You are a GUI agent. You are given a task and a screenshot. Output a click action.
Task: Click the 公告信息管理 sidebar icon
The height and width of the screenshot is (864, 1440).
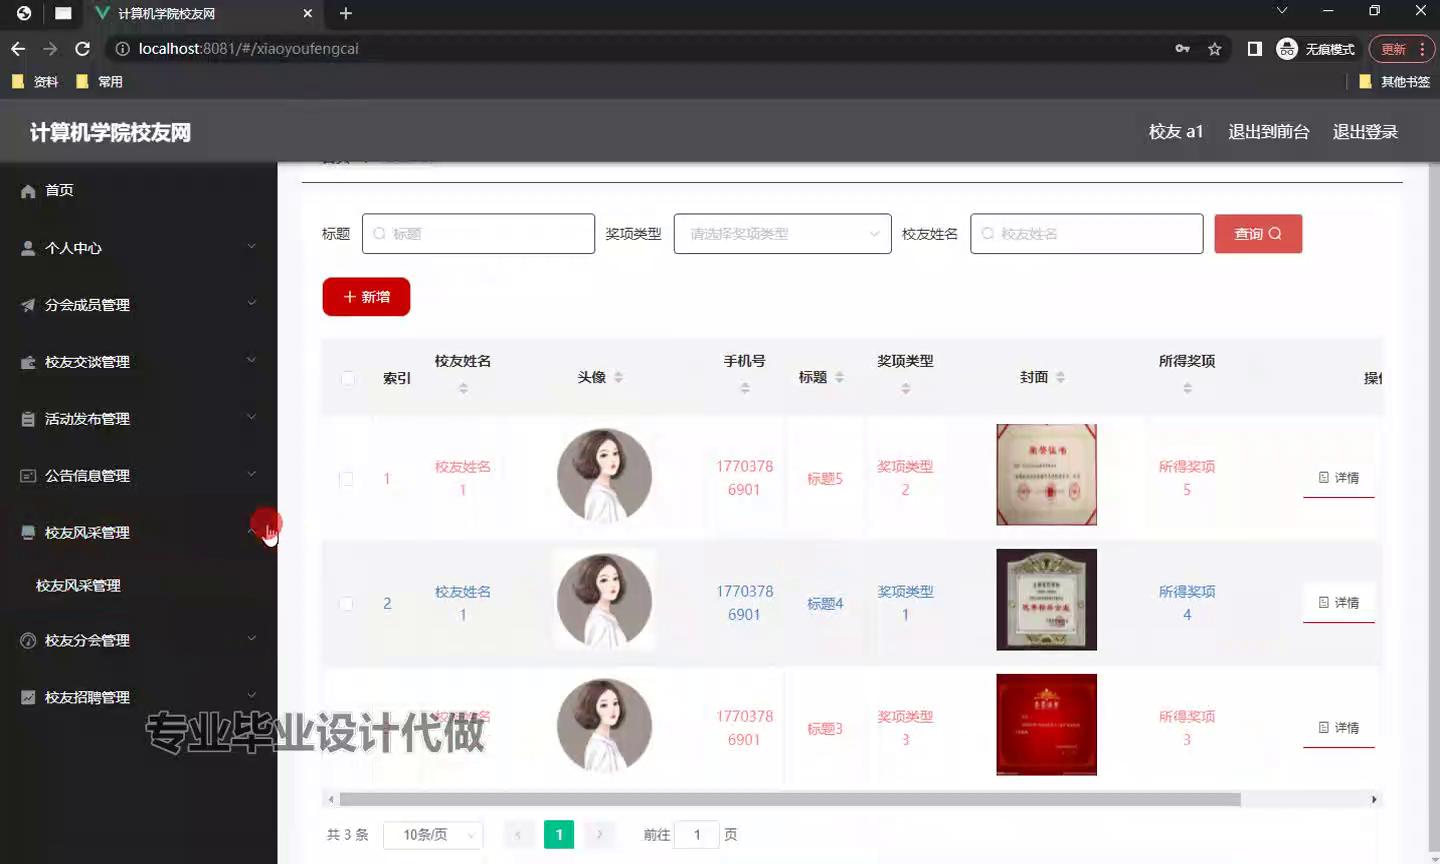pyautogui.click(x=28, y=476)
